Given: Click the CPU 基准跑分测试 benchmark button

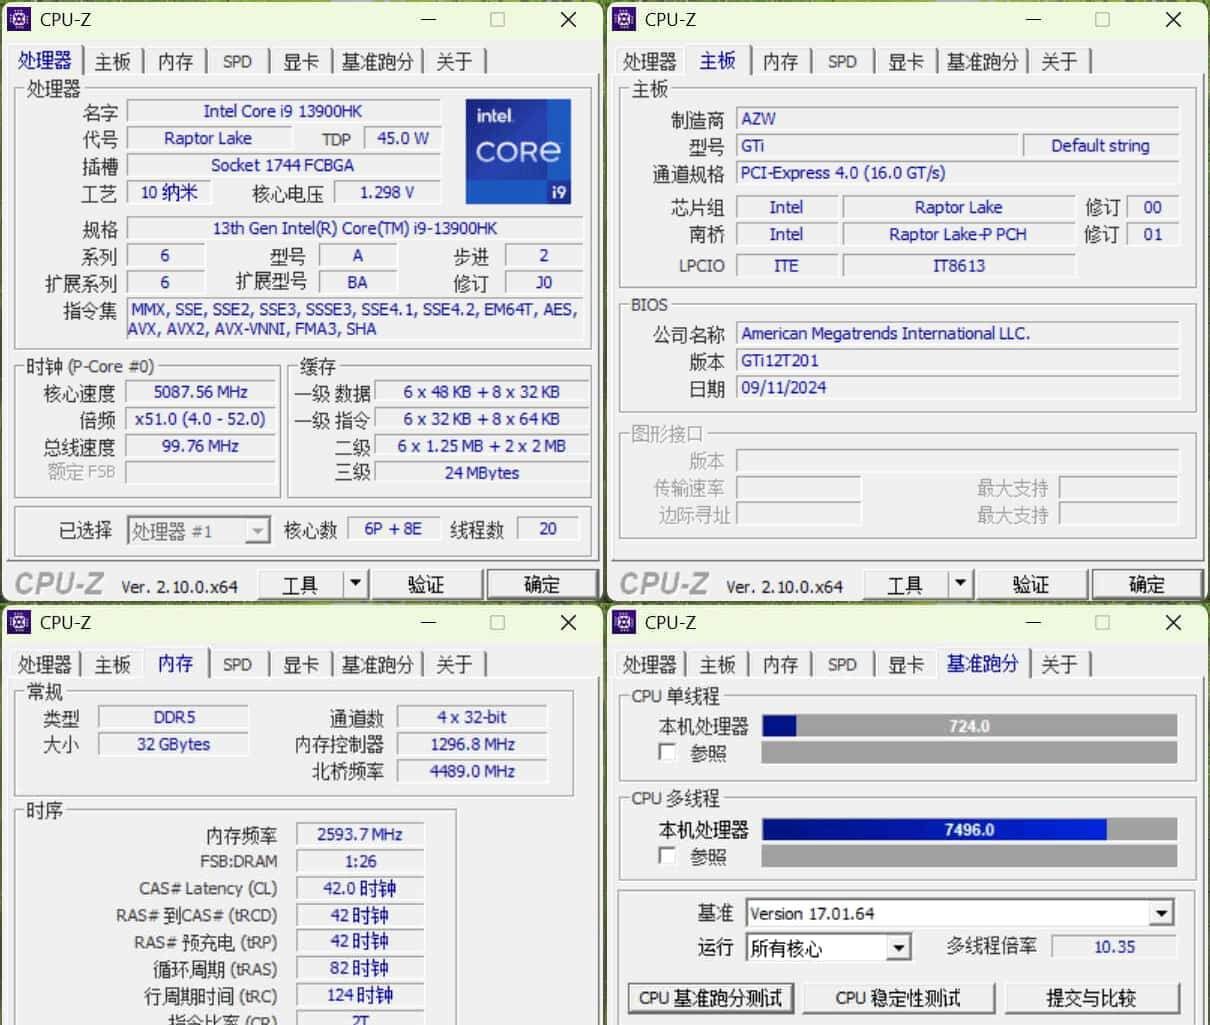Looking at the screenshot, I should (710, 997).
